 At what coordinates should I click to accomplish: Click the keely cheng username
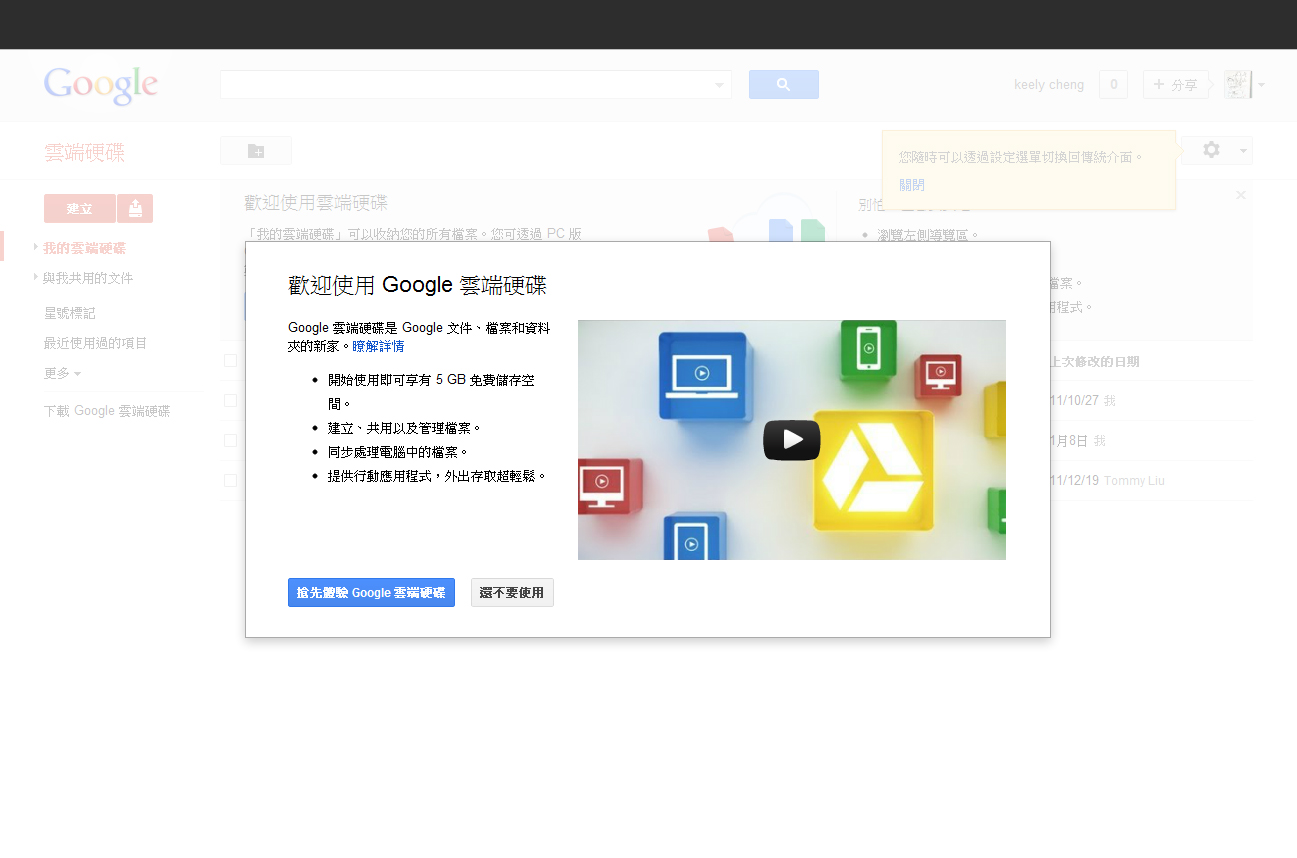coord(1049,85)
